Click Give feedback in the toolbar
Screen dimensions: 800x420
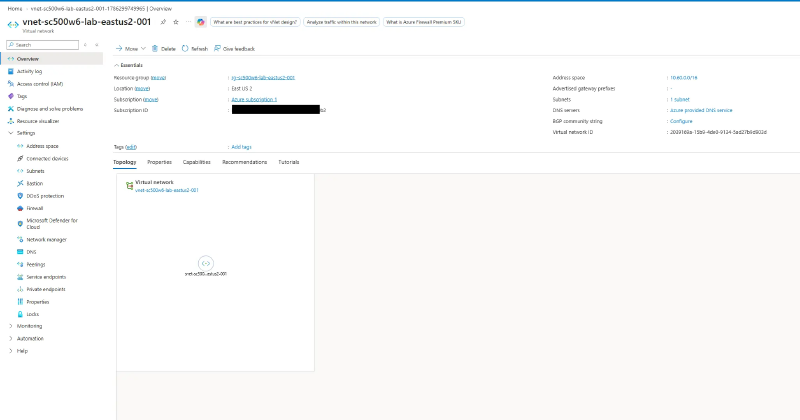coord(234,48)
